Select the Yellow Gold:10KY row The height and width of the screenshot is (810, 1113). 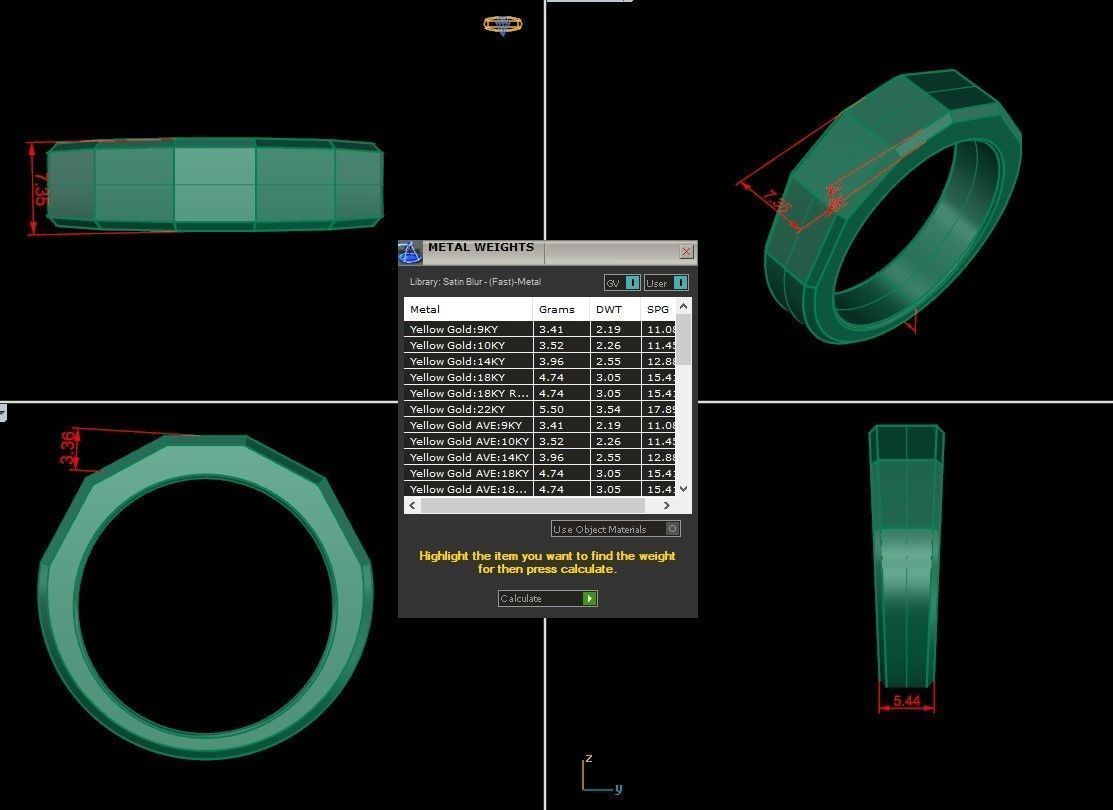539,346
